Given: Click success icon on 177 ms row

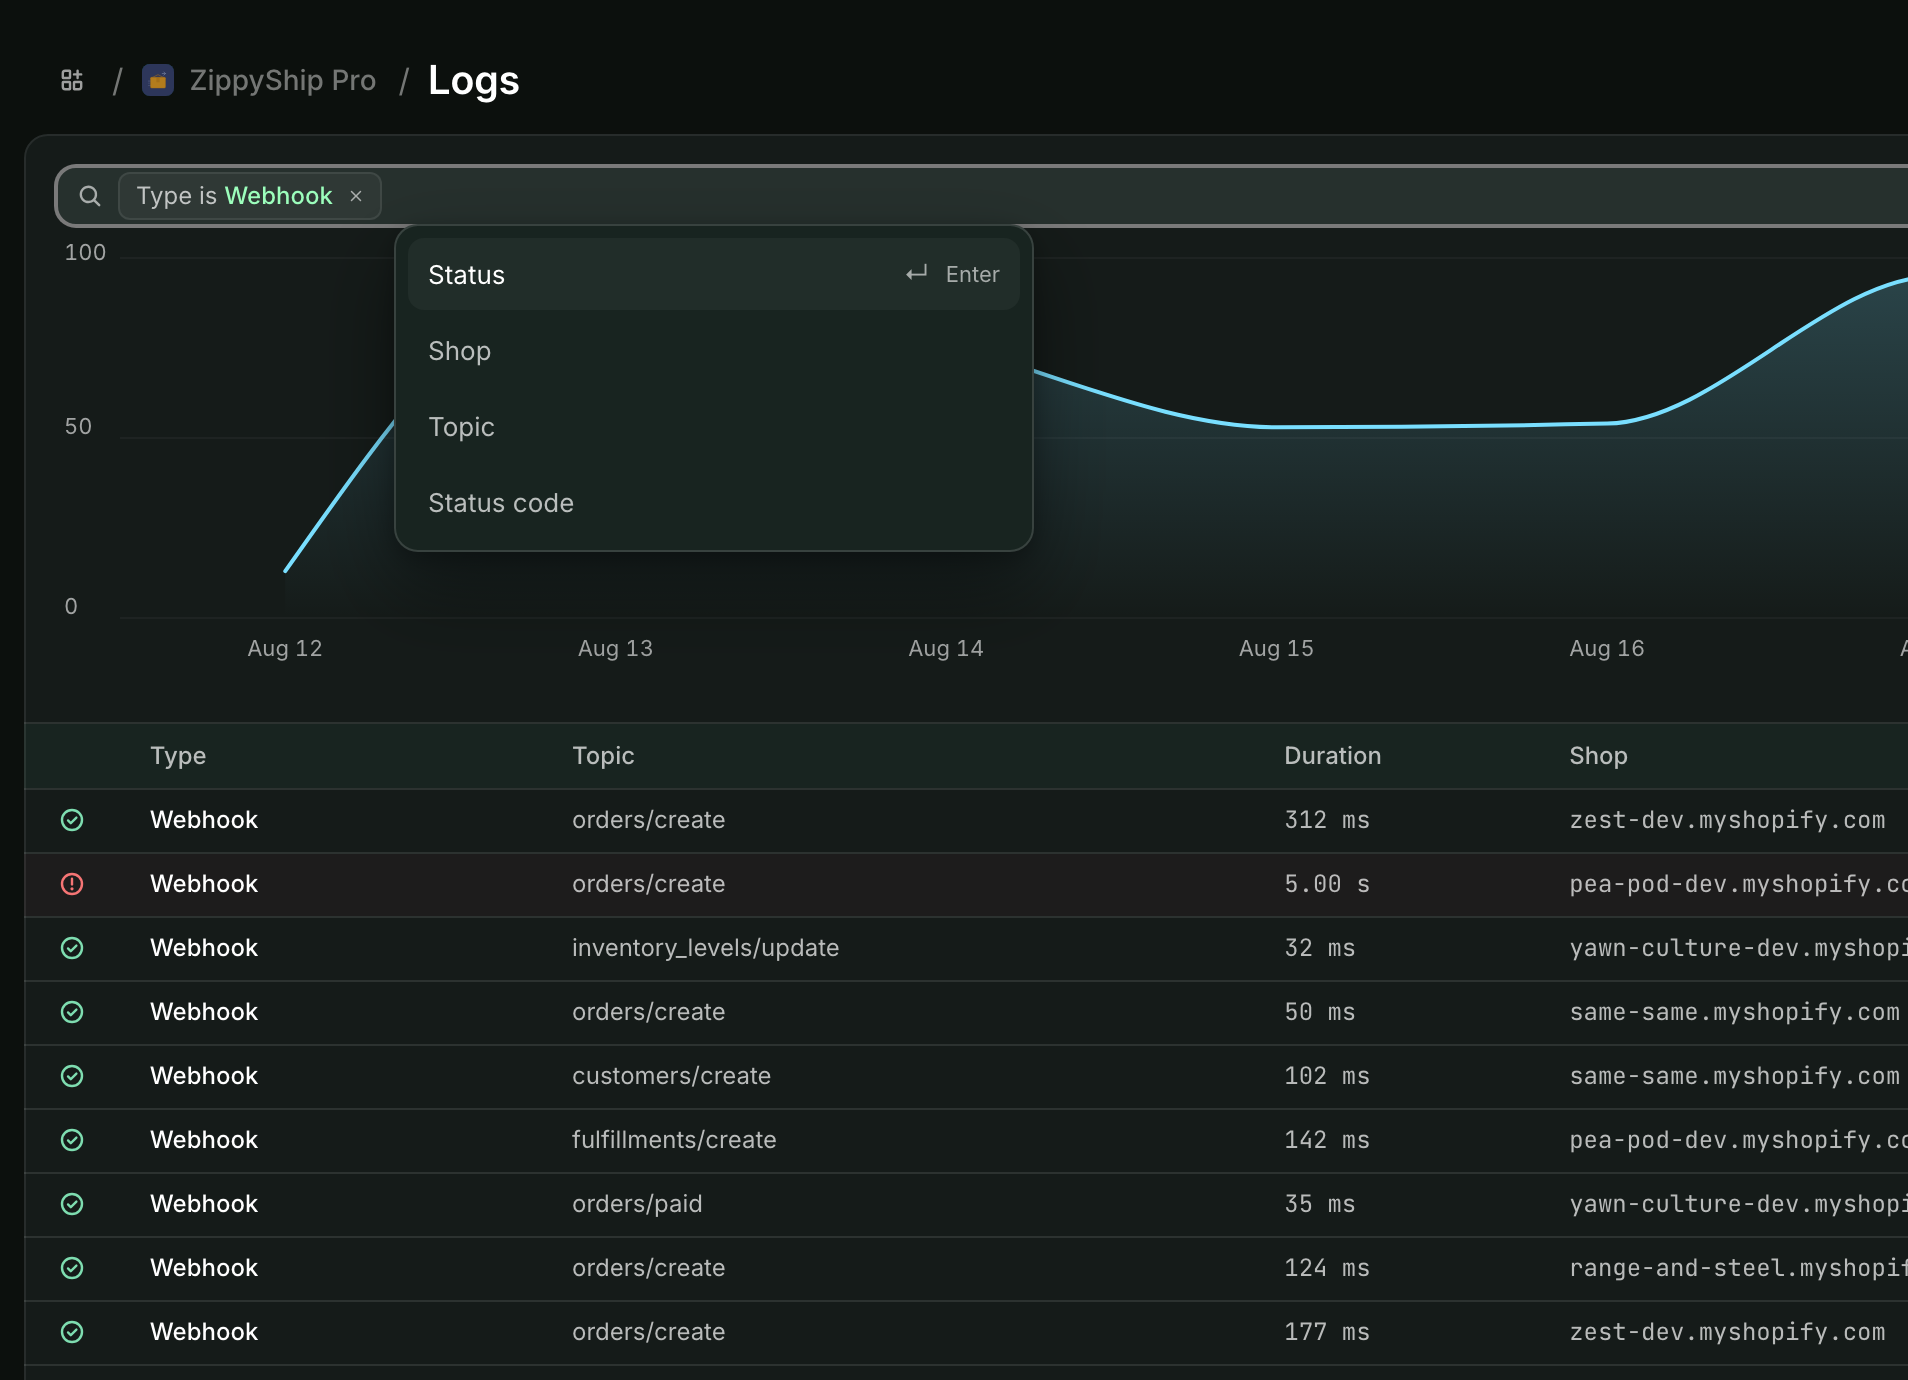Looking at the screenshot, I should (x=72, y=1332).
